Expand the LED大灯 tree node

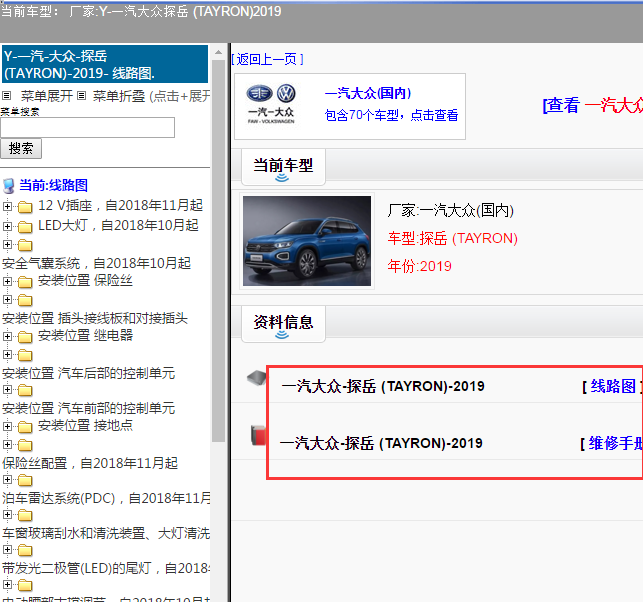(x=7, y=226)
